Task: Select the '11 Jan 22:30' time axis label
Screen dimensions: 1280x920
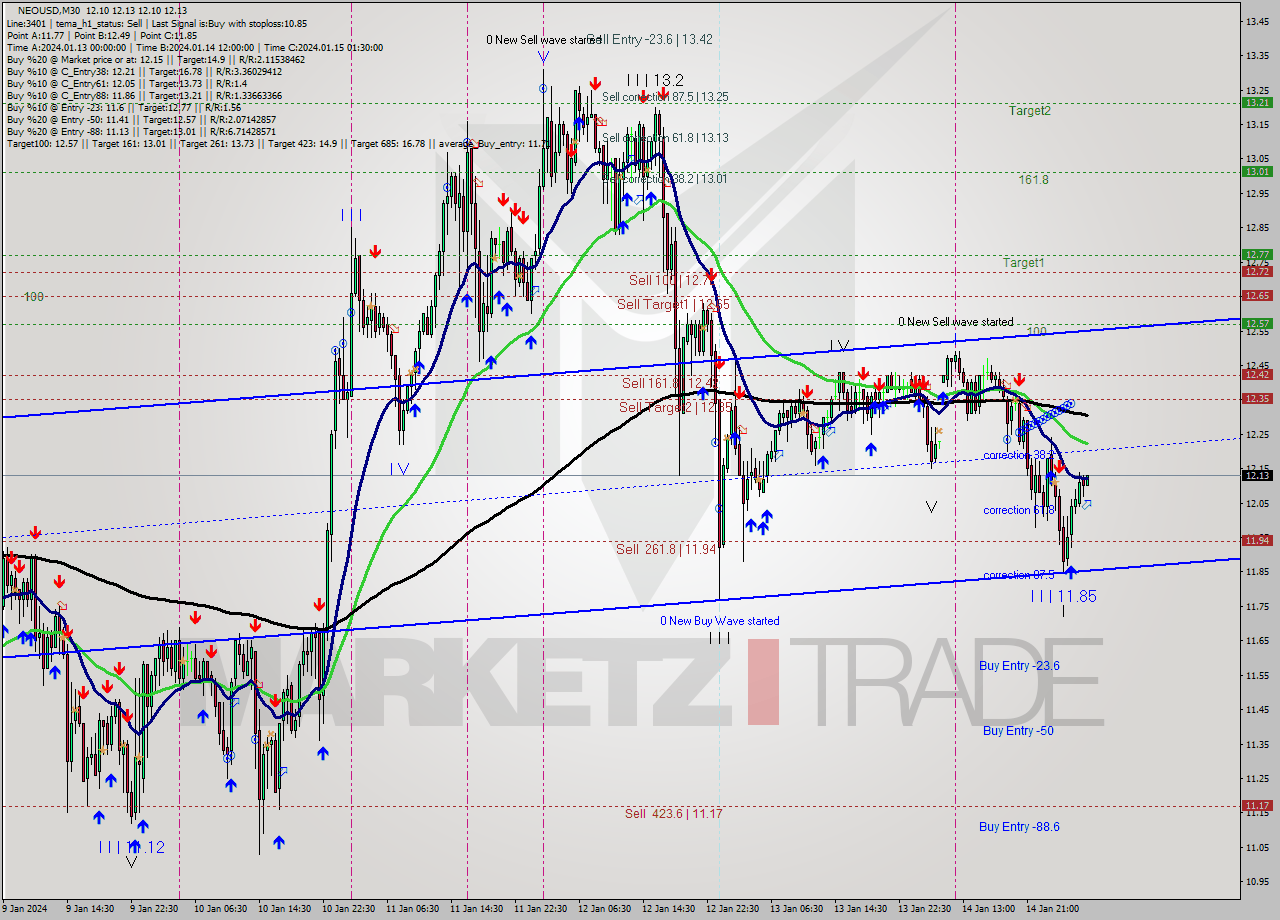Action: (x=539, y=909)
